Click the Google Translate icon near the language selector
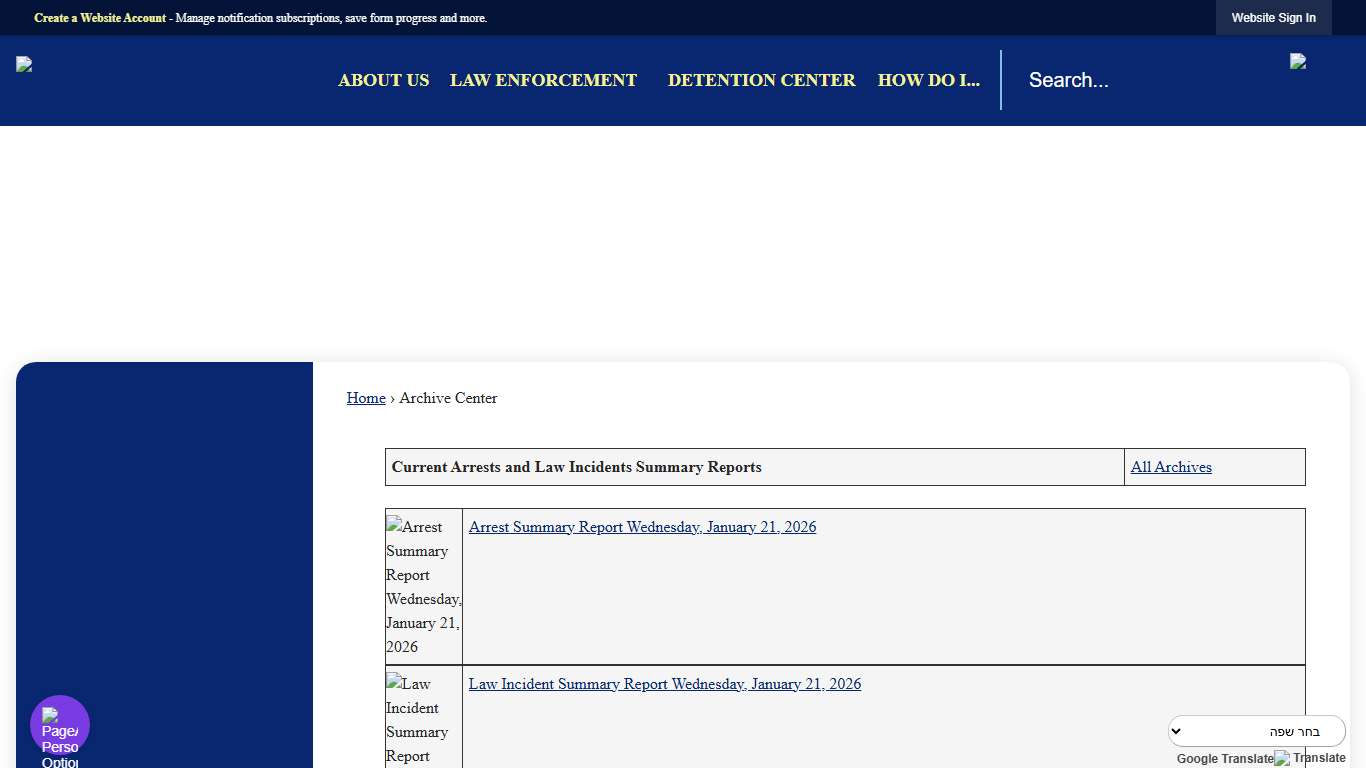The width and height of the screenshot is (1366, 768). tap(1281, 758)
